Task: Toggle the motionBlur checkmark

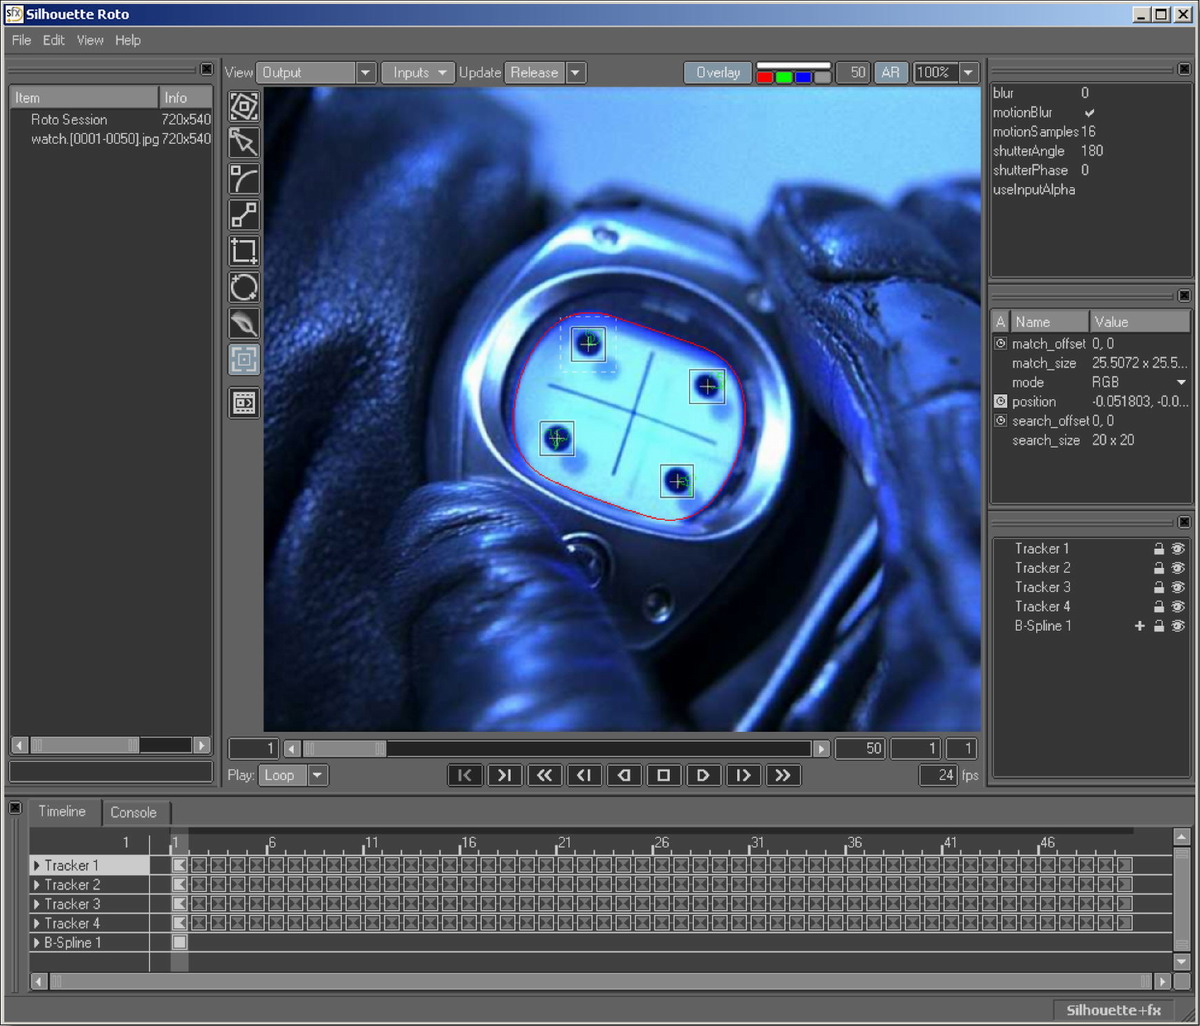Action: pyautogui.click(x=1089, y=112)
